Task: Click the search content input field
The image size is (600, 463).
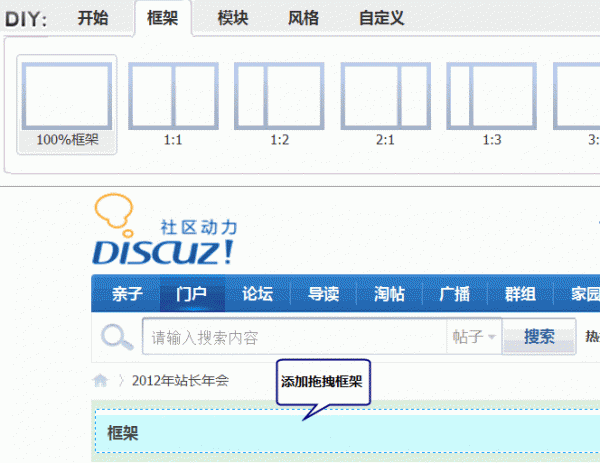Action: pyautogui.click(x=295, y=337)
